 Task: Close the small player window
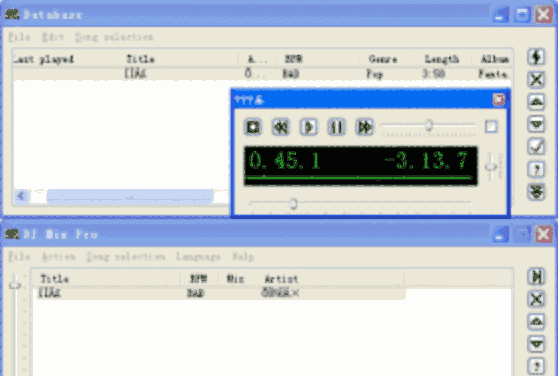499,100
